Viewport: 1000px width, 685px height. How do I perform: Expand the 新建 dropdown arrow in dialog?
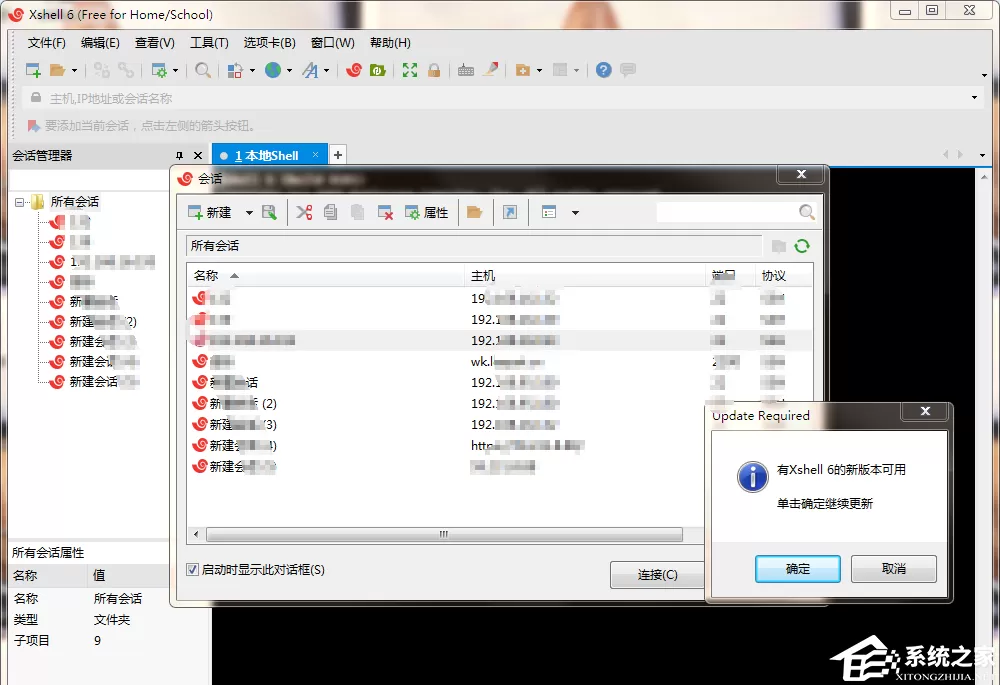[249, 213]
